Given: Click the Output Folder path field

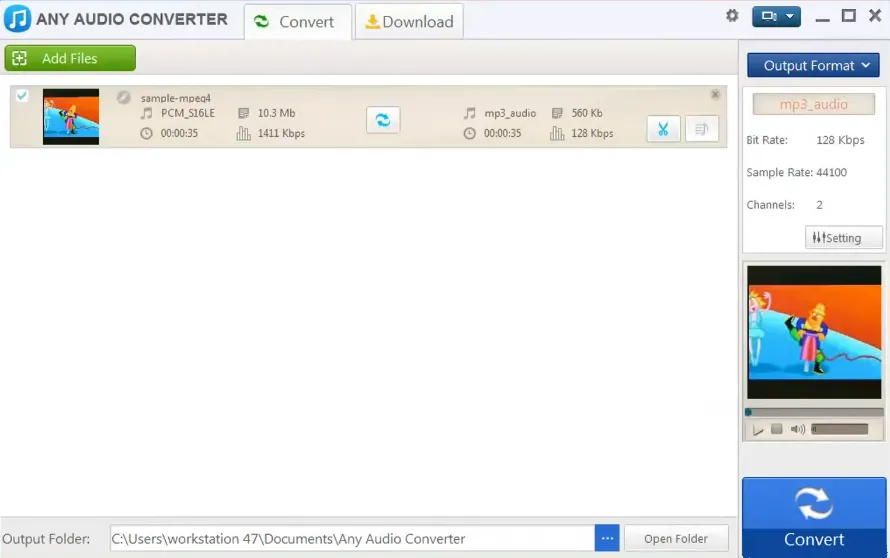Looking at the screenshot, I should [x=352, y=538].
